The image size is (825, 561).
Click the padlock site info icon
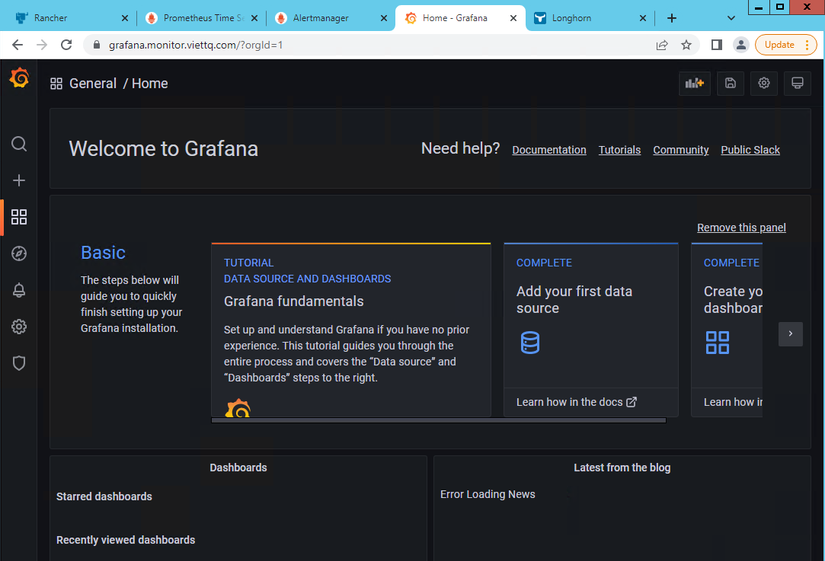click(x=97, y=45)
